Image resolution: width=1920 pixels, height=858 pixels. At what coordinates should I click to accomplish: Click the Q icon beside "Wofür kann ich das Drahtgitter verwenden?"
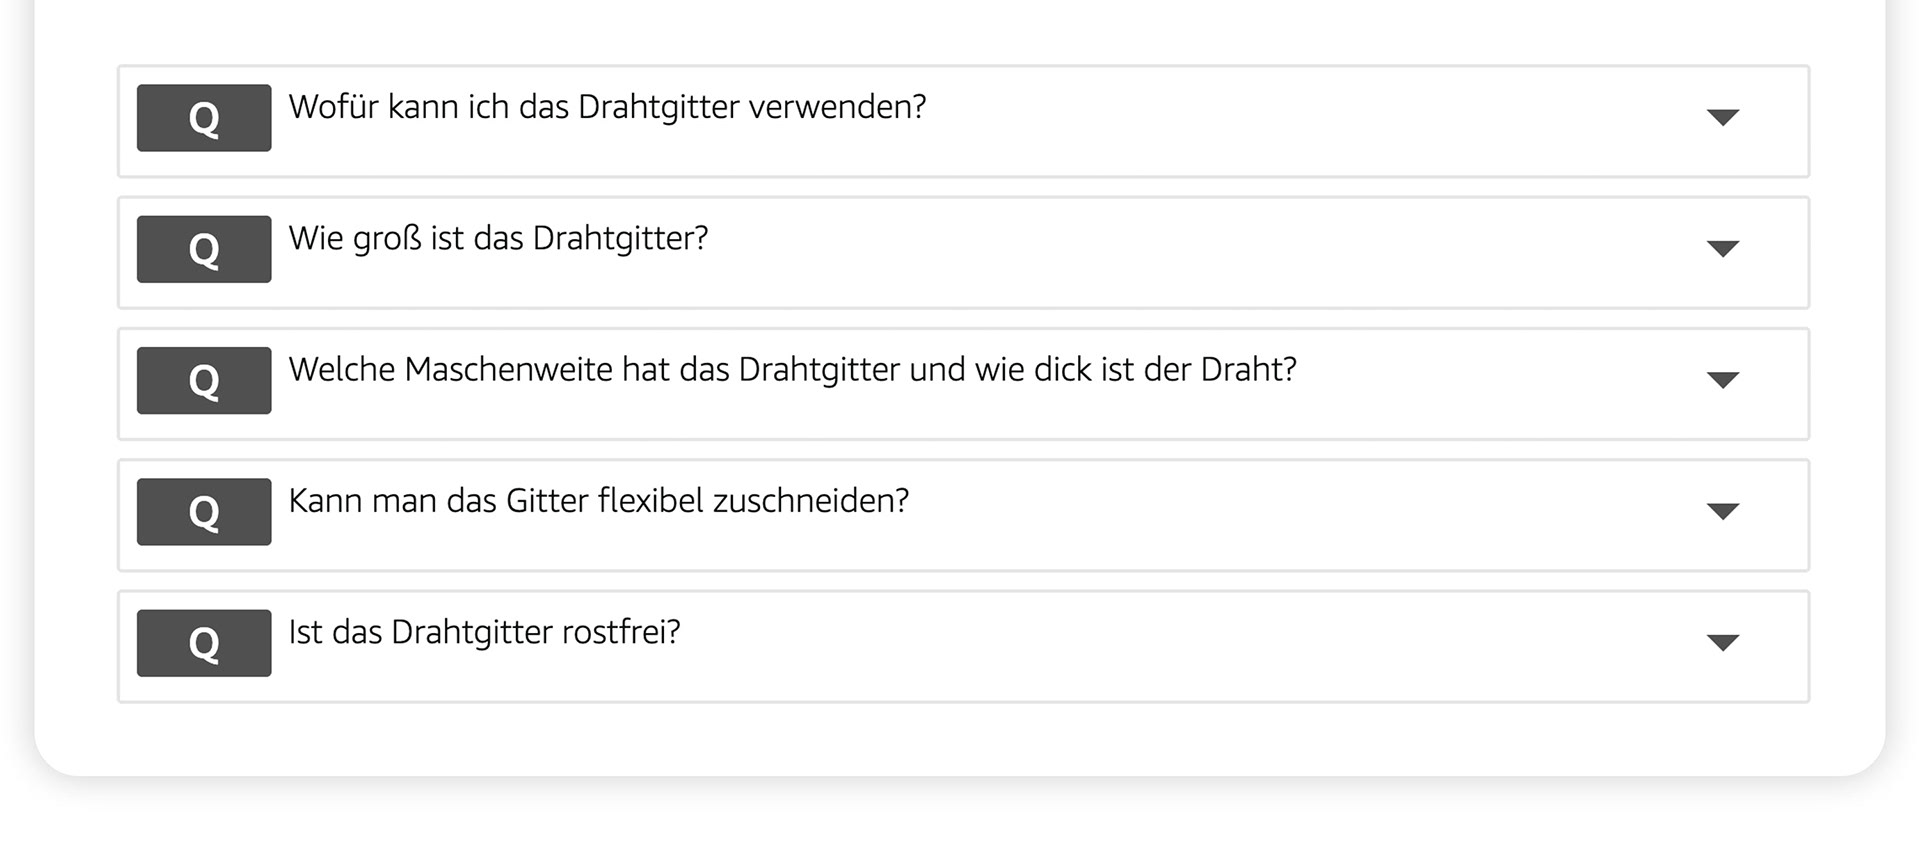click(x=204, y=118)
